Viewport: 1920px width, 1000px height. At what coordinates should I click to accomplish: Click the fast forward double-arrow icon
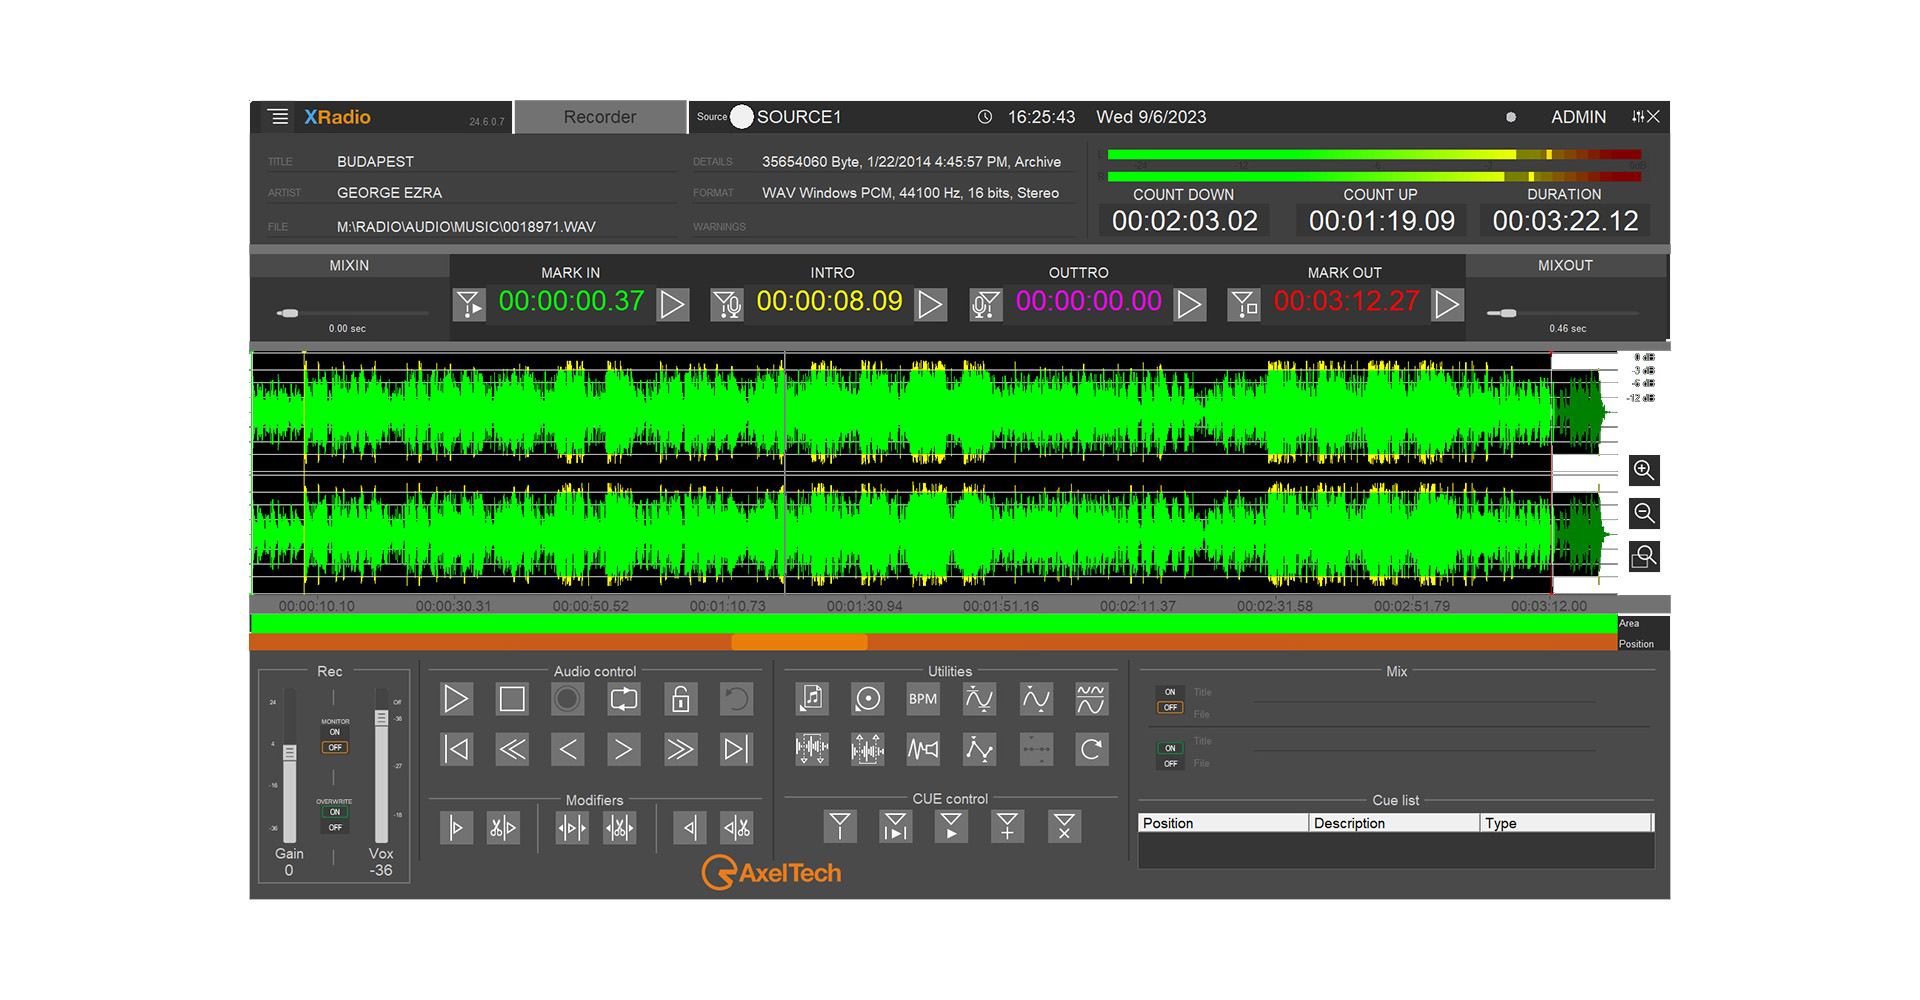click(679, 749)
